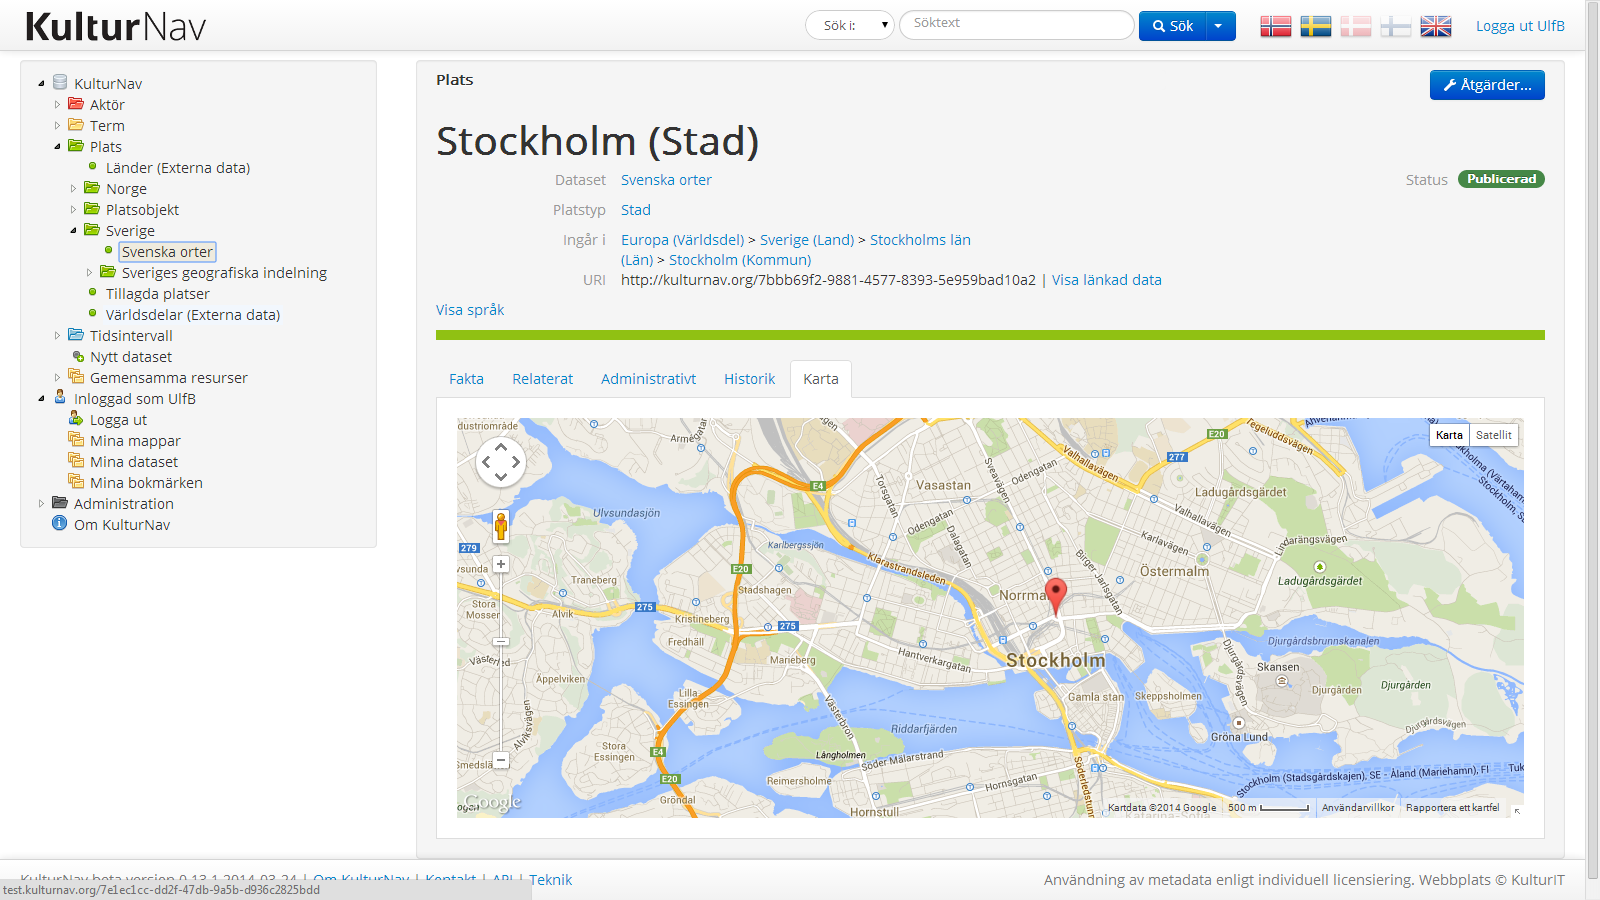1600x900 pixels.
Task: Expand the Aktör tree node
Action: [57, 104]
